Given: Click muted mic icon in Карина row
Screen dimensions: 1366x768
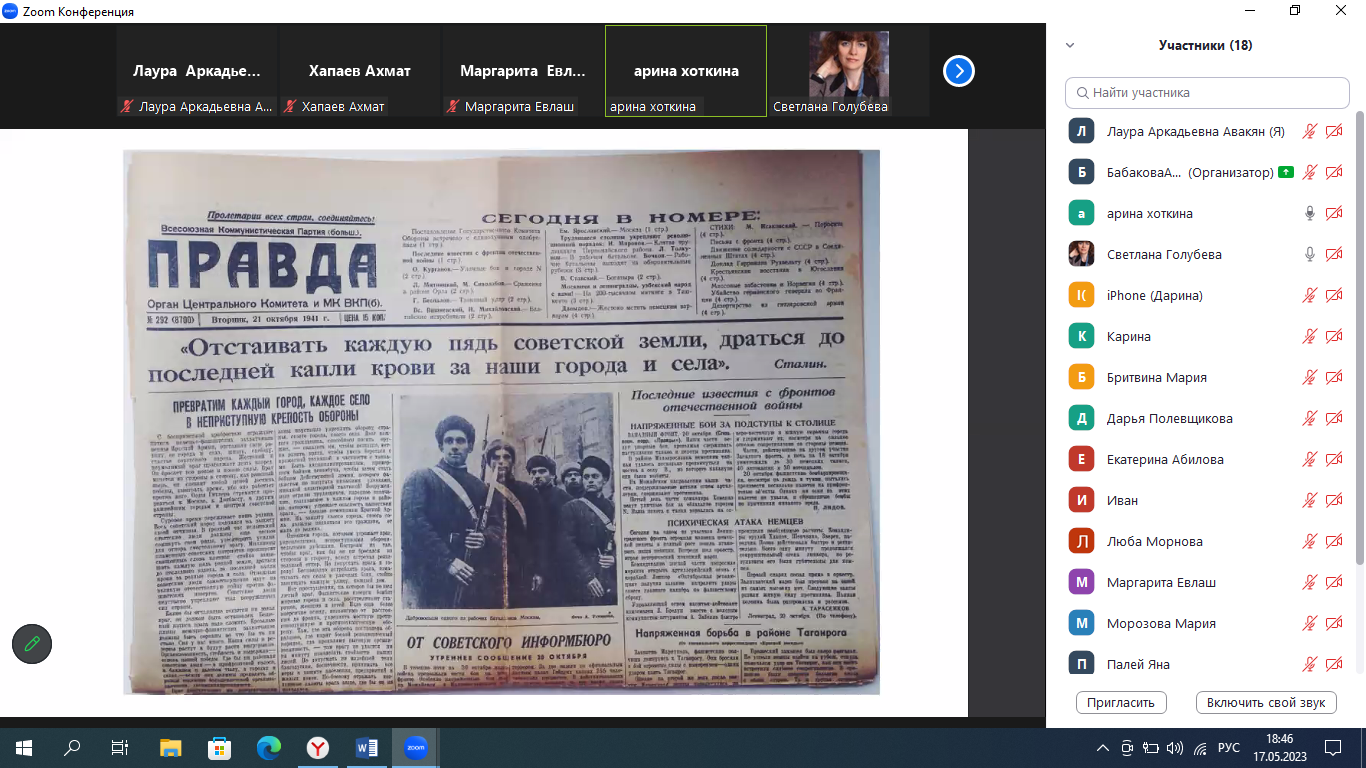Looking at the screenshot, I should point(1309,336).
